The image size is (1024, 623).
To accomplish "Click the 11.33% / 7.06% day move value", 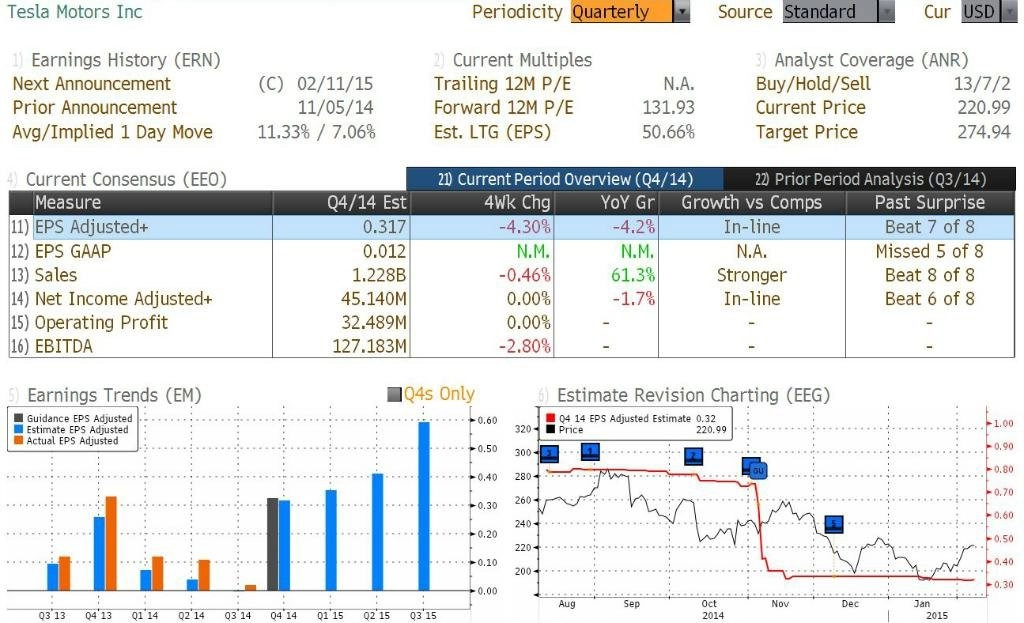I will click(x=316, y=132).
